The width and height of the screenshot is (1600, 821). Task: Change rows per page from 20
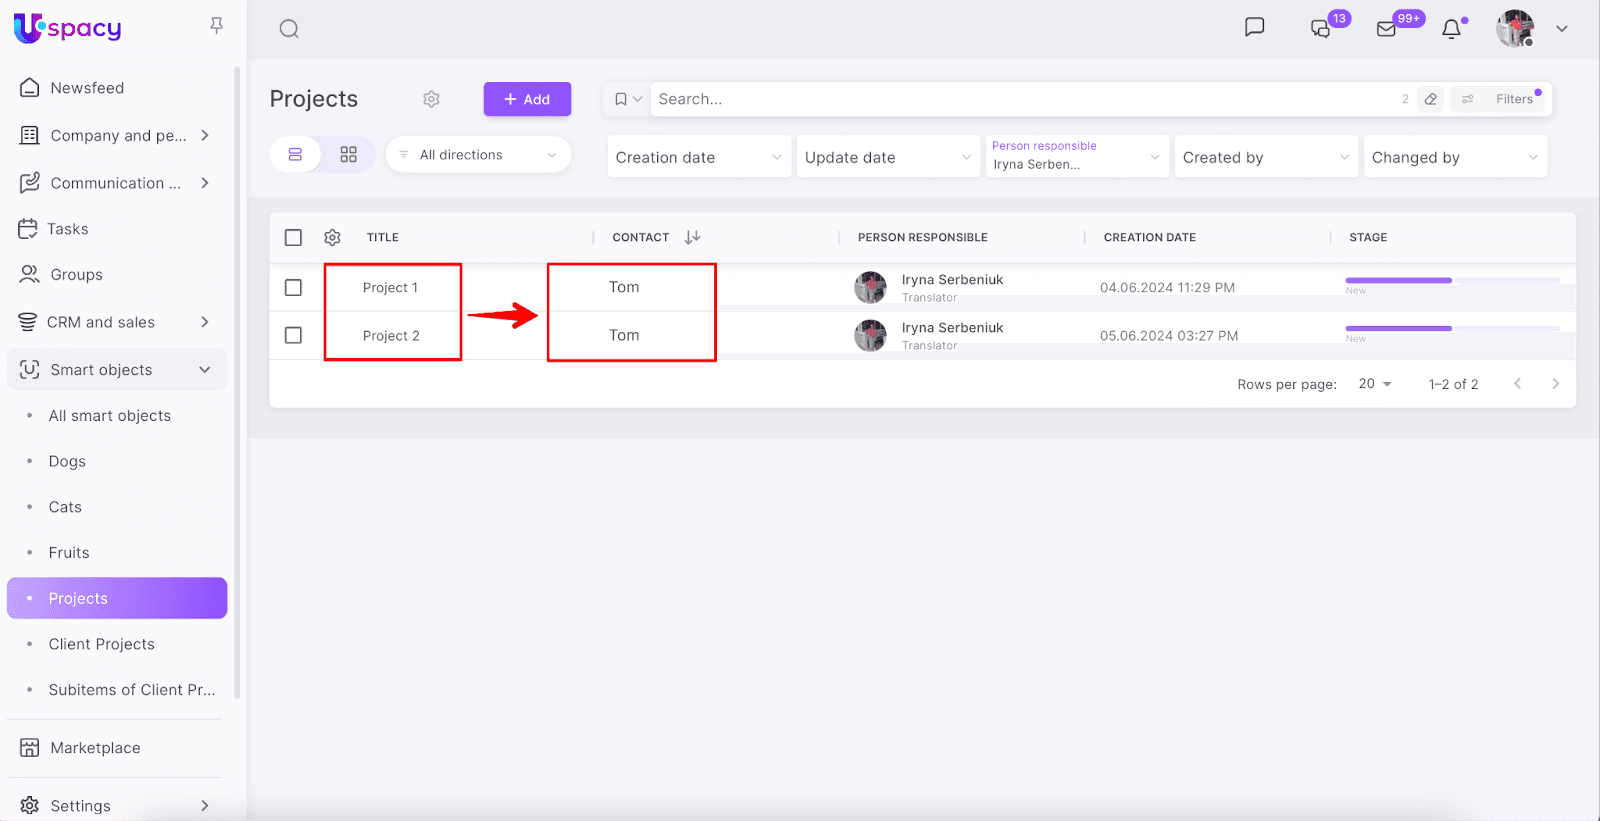click(x=1375, y=384)
